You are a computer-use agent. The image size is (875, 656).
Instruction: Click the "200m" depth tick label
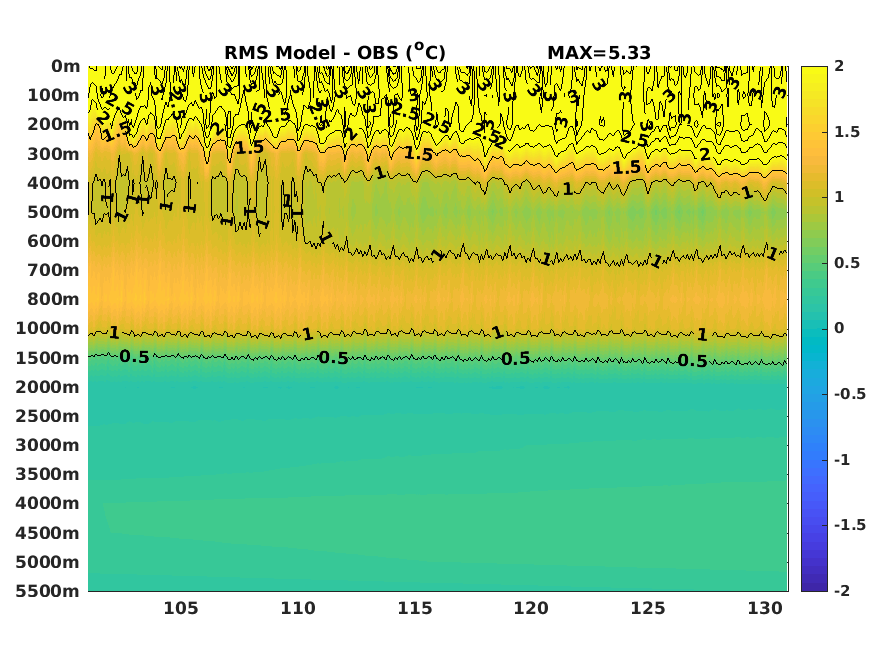54,124
